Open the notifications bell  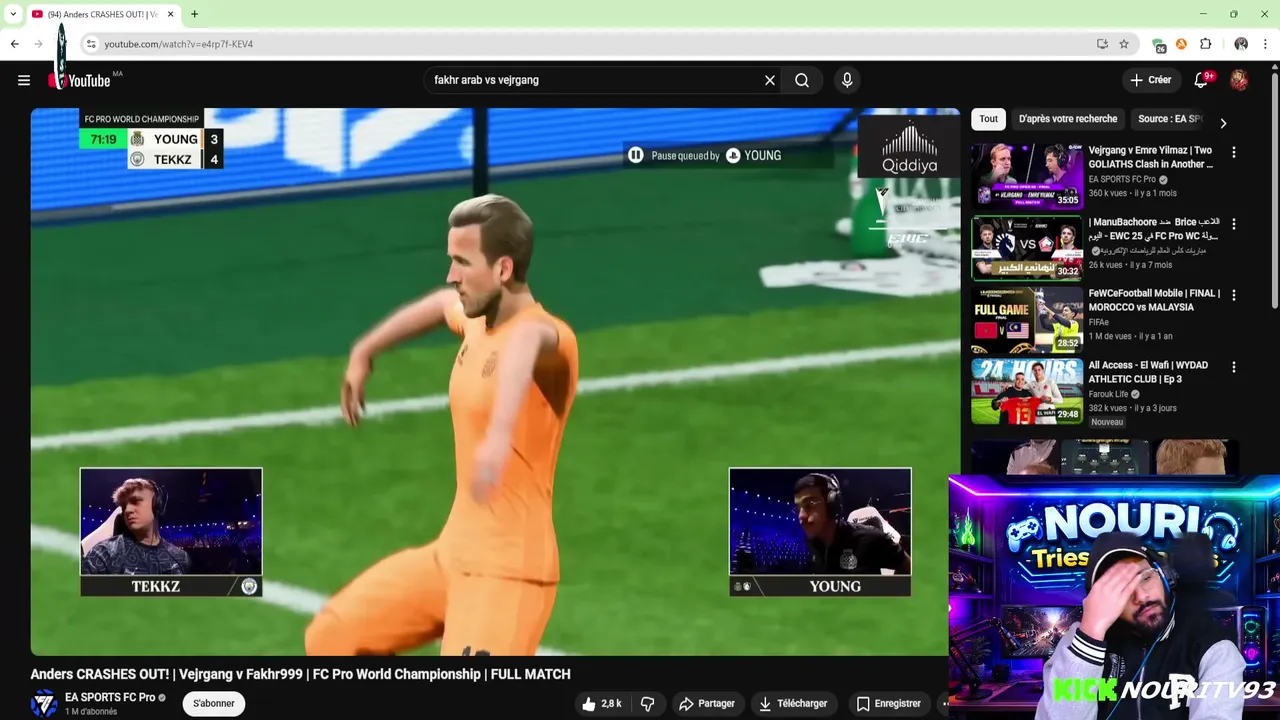click(1201, 80)
